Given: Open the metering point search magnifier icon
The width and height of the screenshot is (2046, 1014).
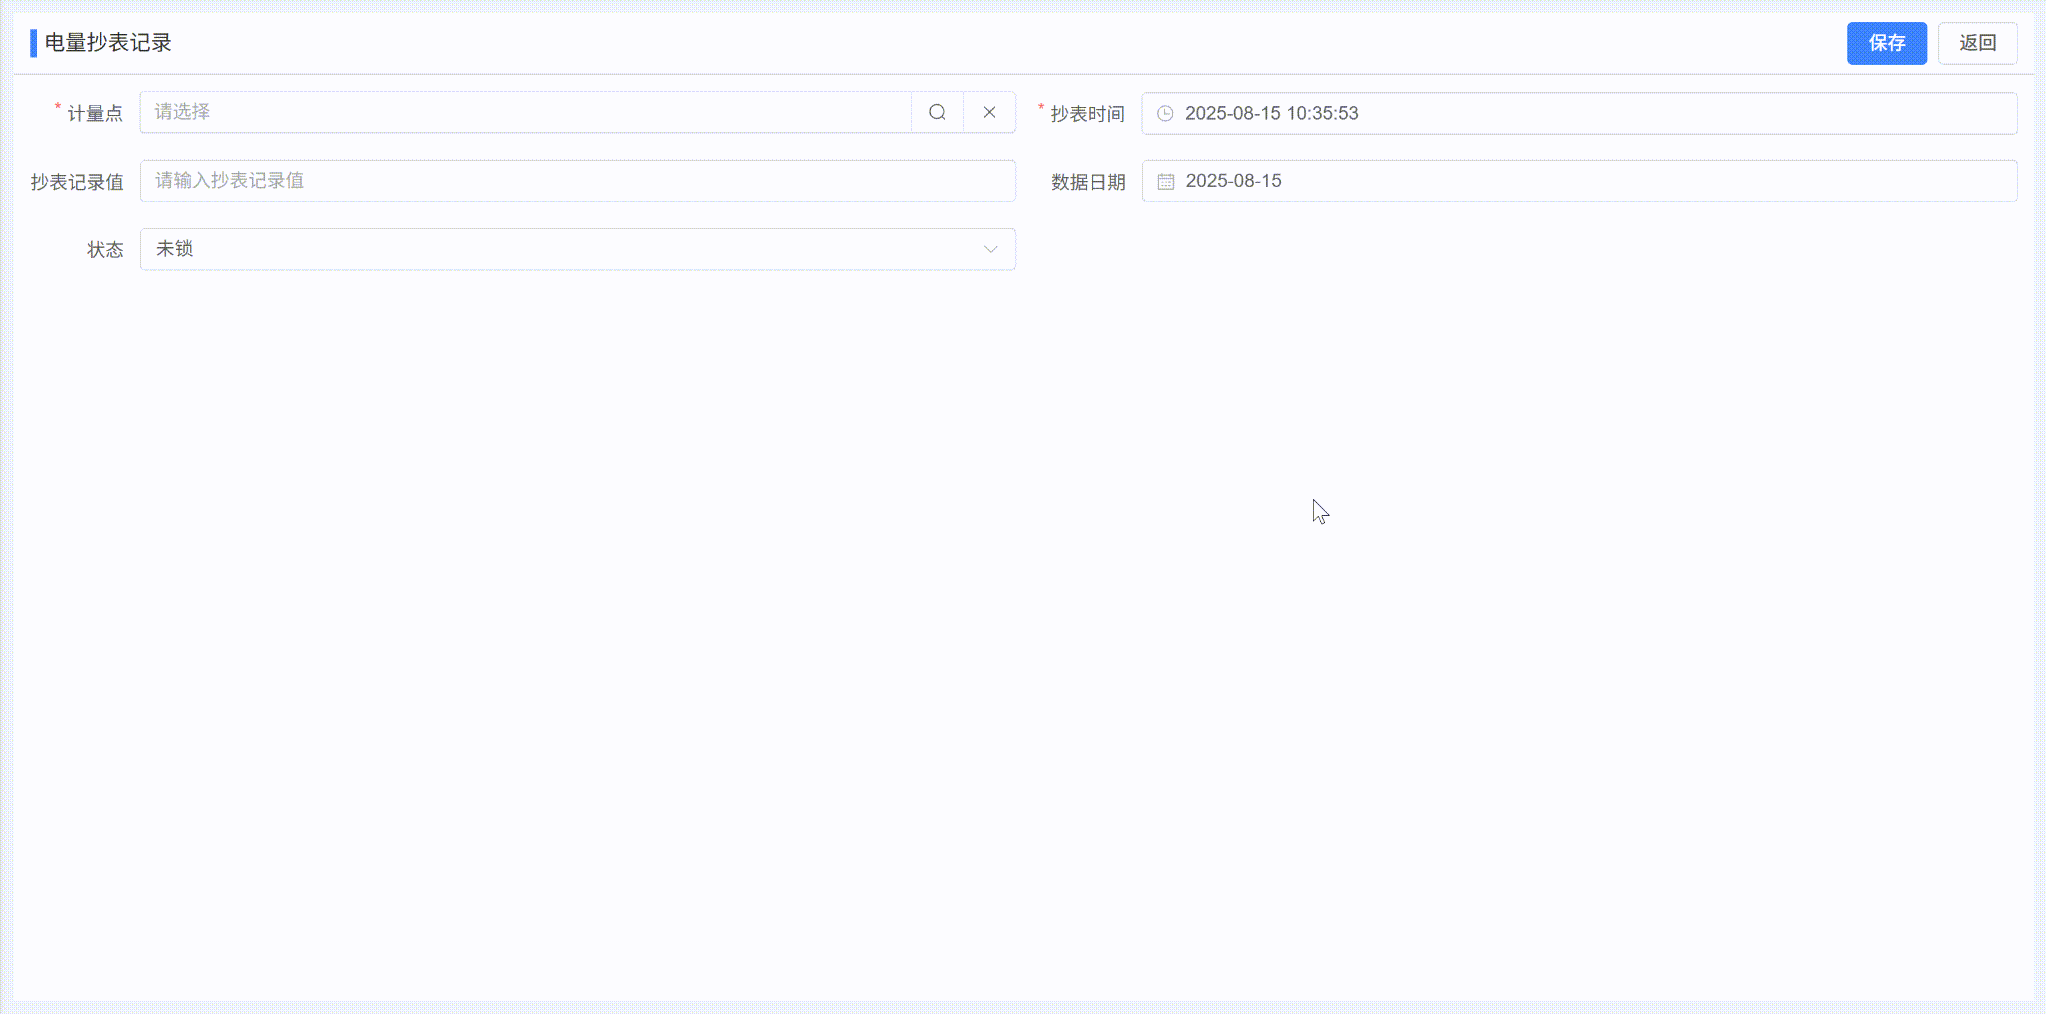Looking at the screenshot, I should click(x=936, y=112).
